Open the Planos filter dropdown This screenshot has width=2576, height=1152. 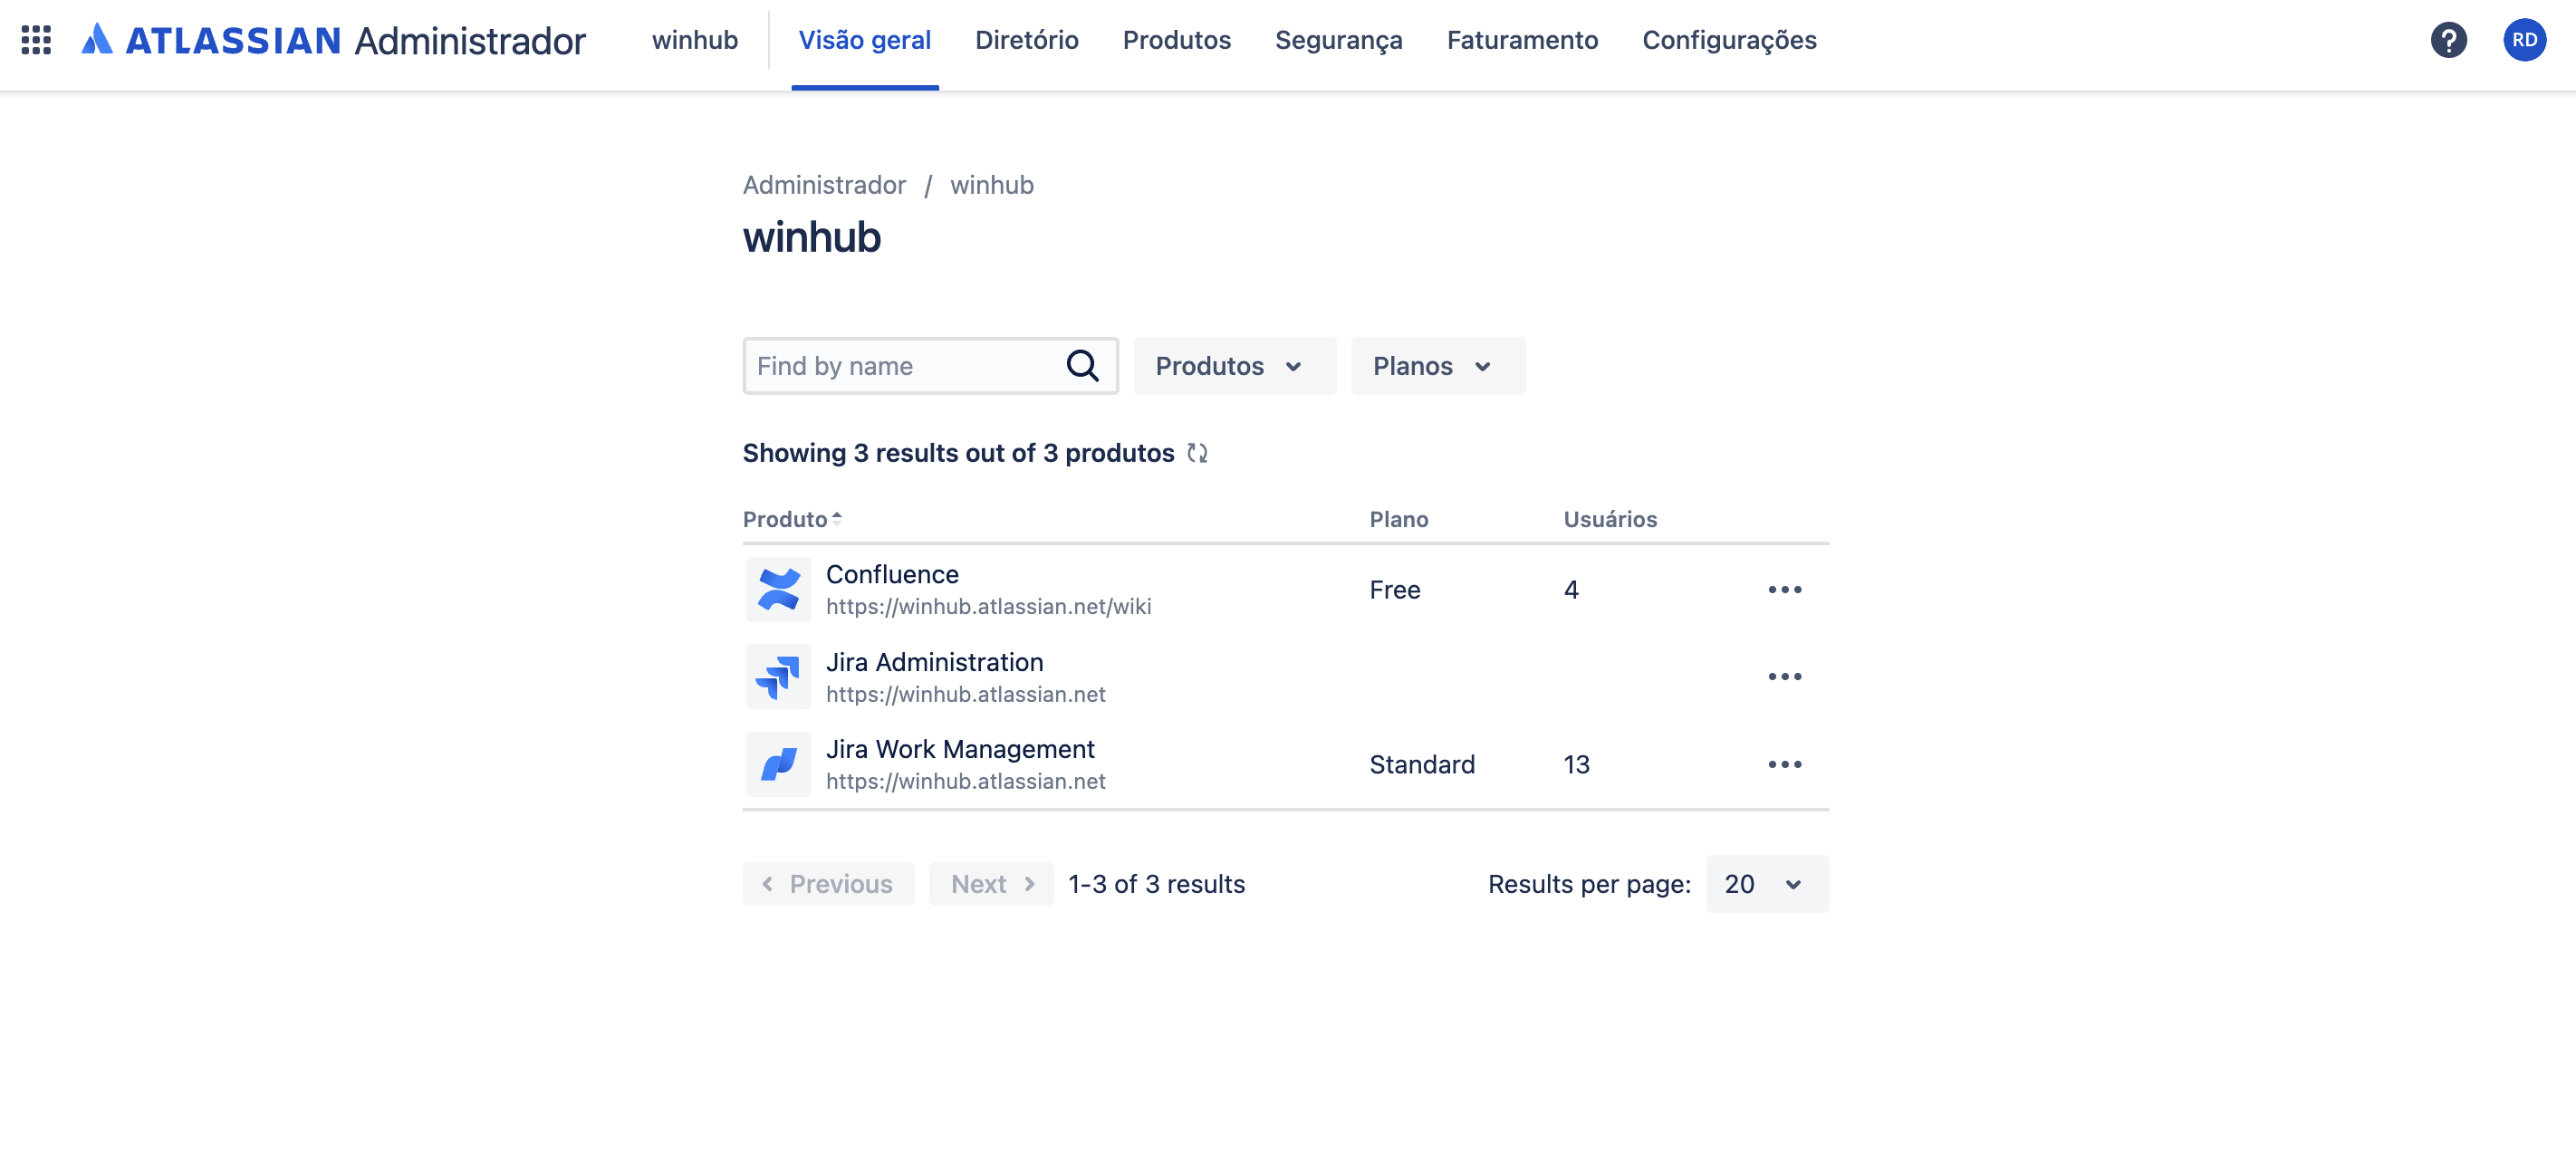(x=1437, y=366)
